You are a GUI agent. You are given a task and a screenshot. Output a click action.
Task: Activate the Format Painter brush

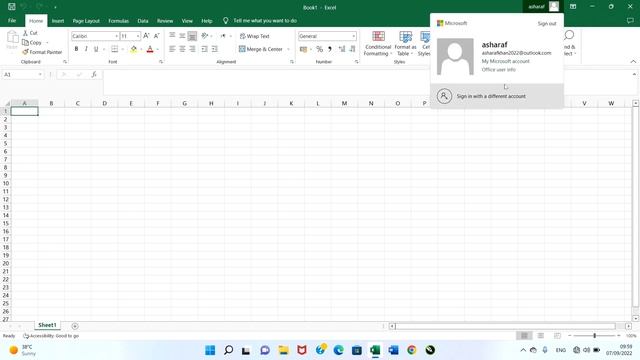(x=25, y=52)
